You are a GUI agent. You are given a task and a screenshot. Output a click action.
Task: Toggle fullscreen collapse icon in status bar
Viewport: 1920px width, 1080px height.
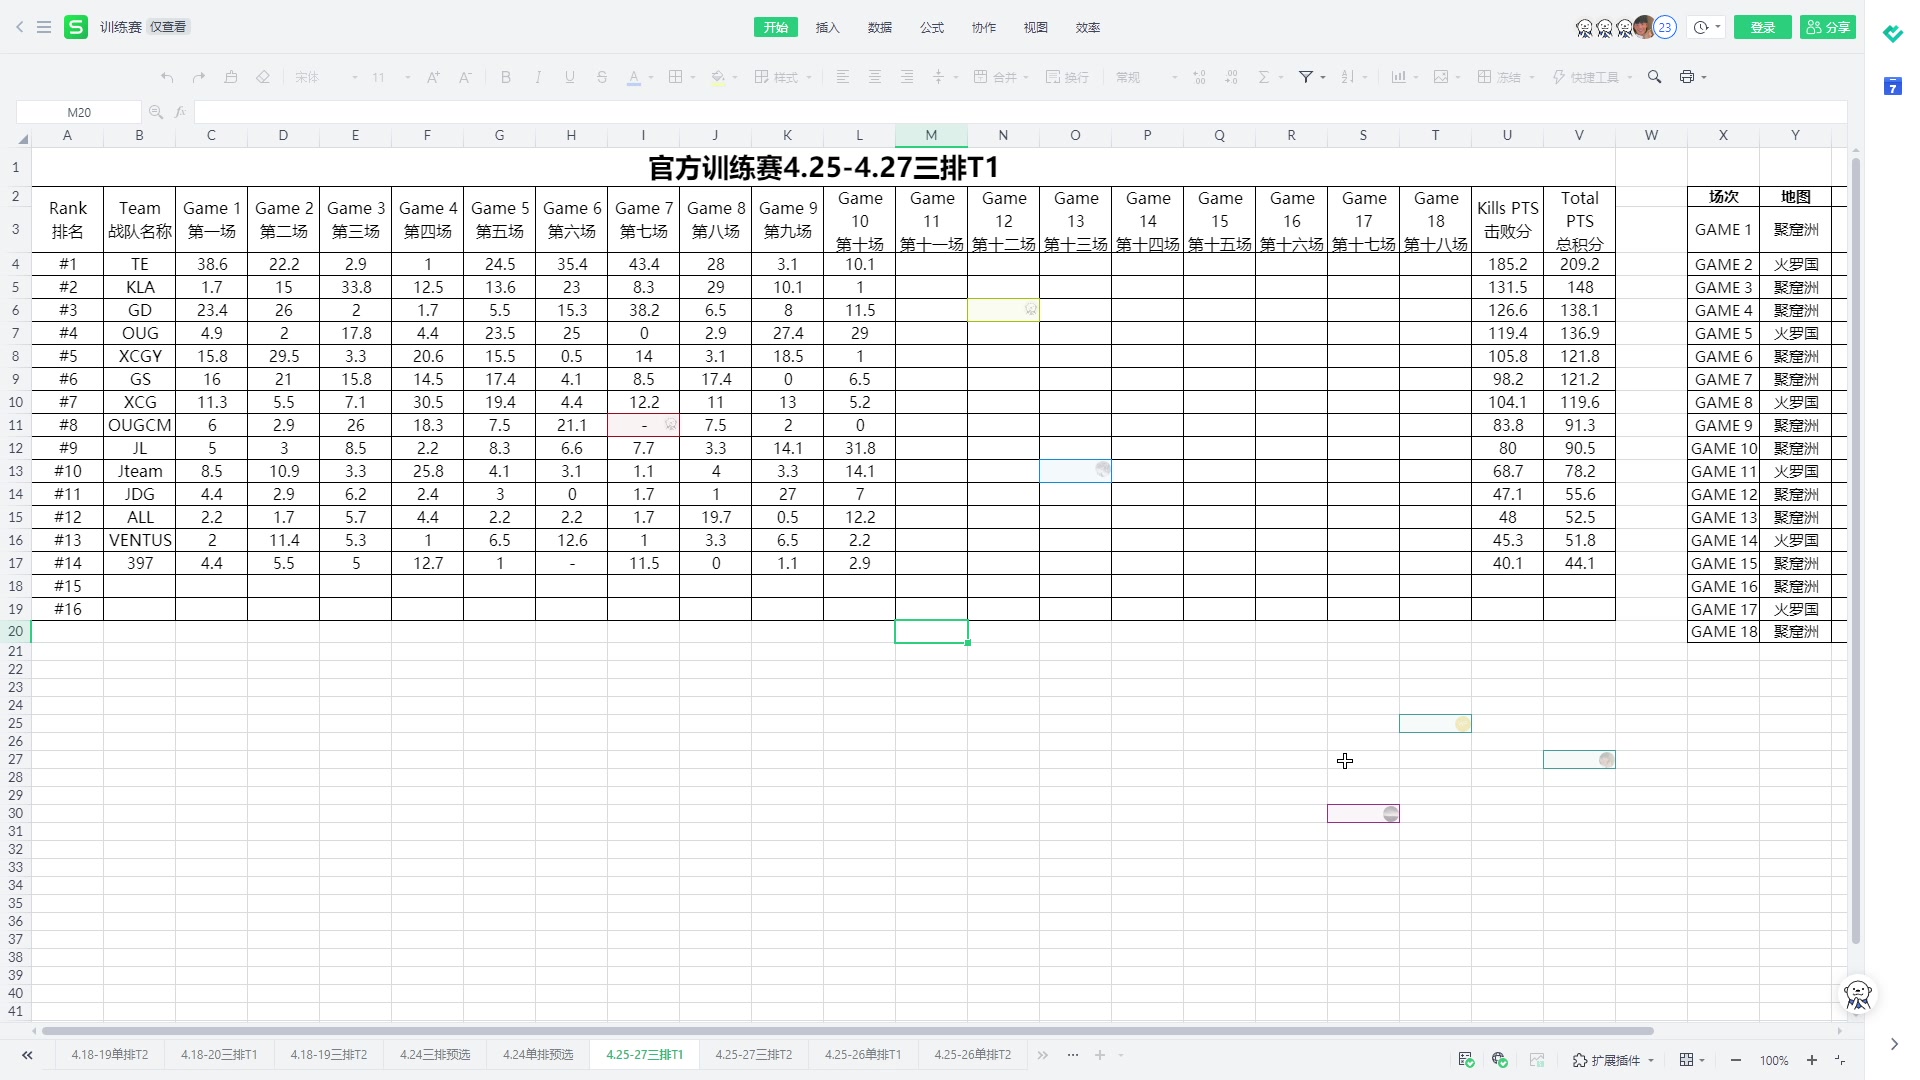[1841, 1060]
